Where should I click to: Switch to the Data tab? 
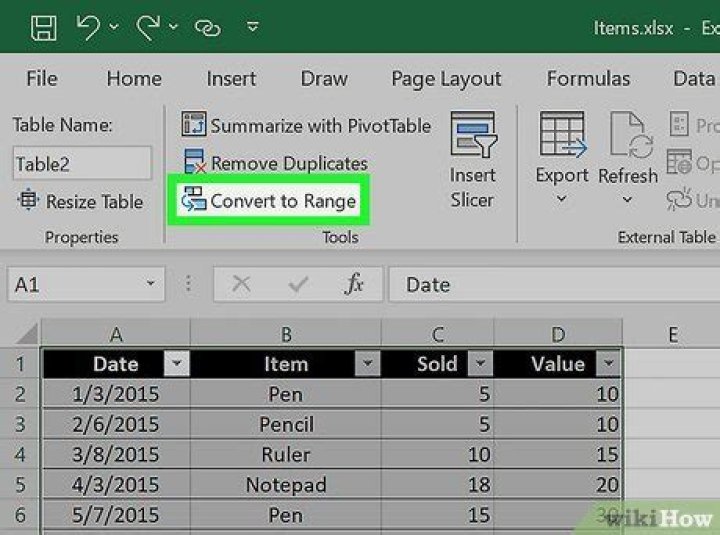(x=694, y=79)
